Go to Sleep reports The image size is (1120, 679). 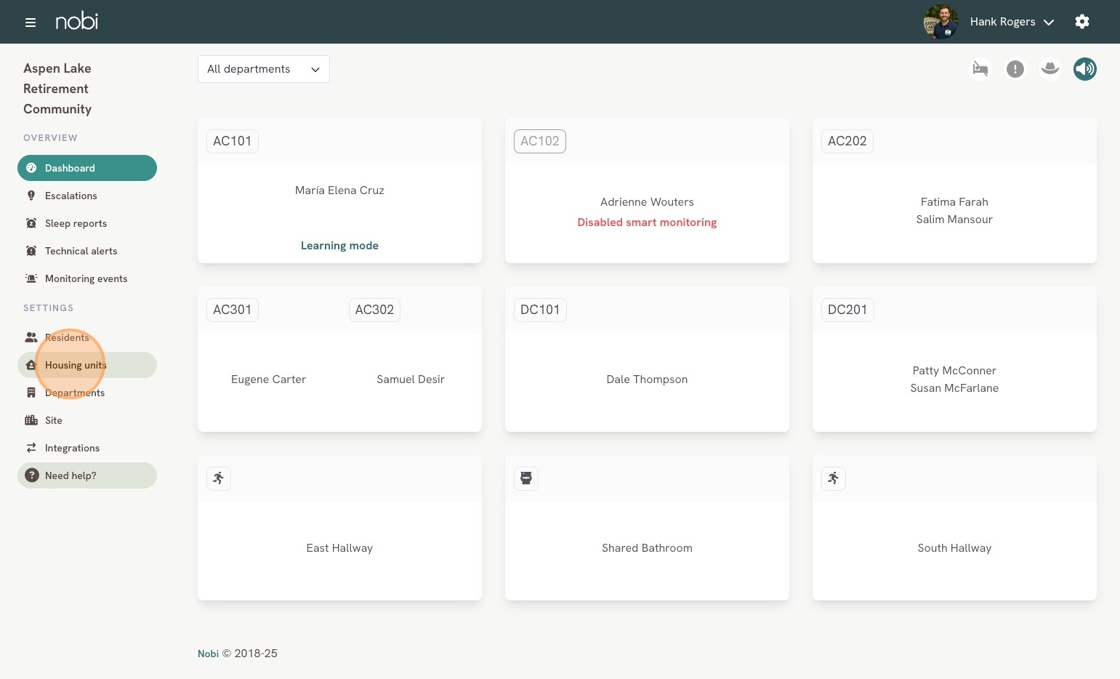tap(76, 224)
